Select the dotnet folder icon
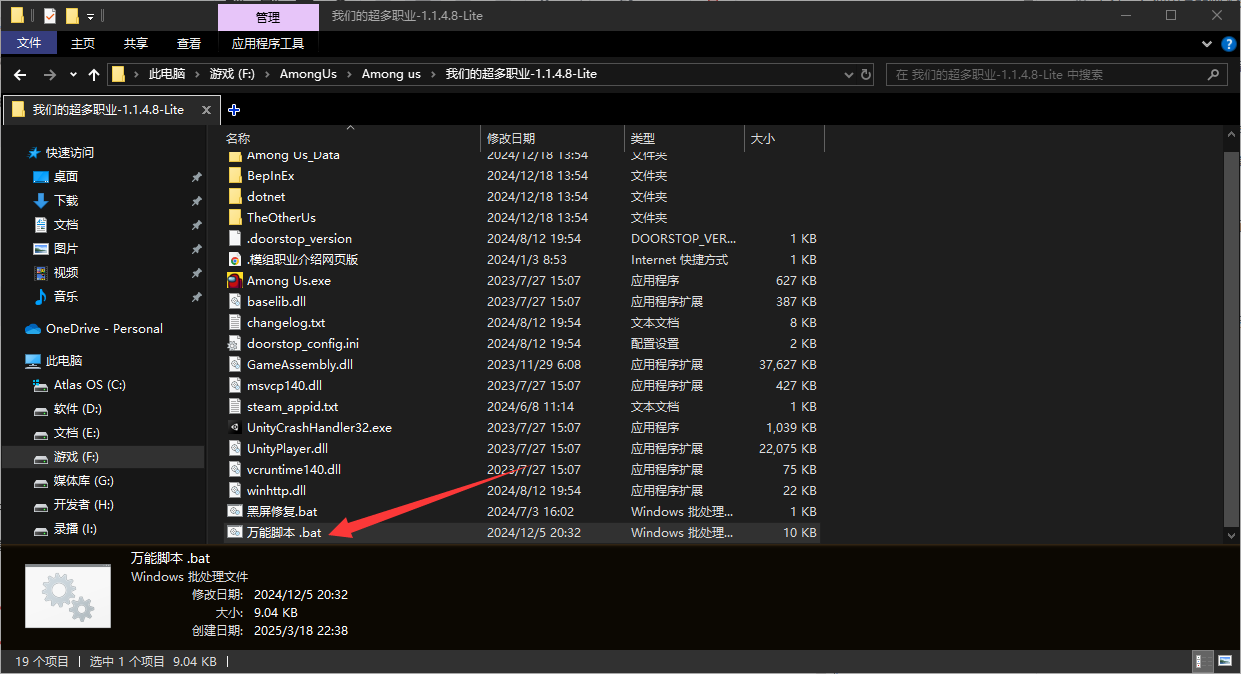This screenshot has width=1241, height=674. (235, 196)
